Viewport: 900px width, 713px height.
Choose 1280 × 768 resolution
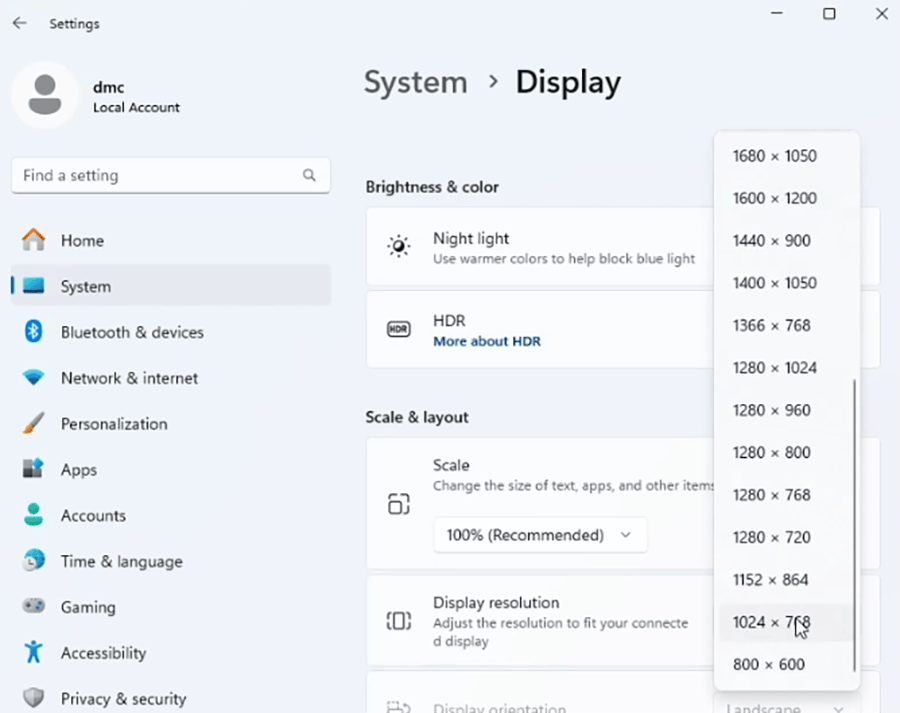pos(786,495)
